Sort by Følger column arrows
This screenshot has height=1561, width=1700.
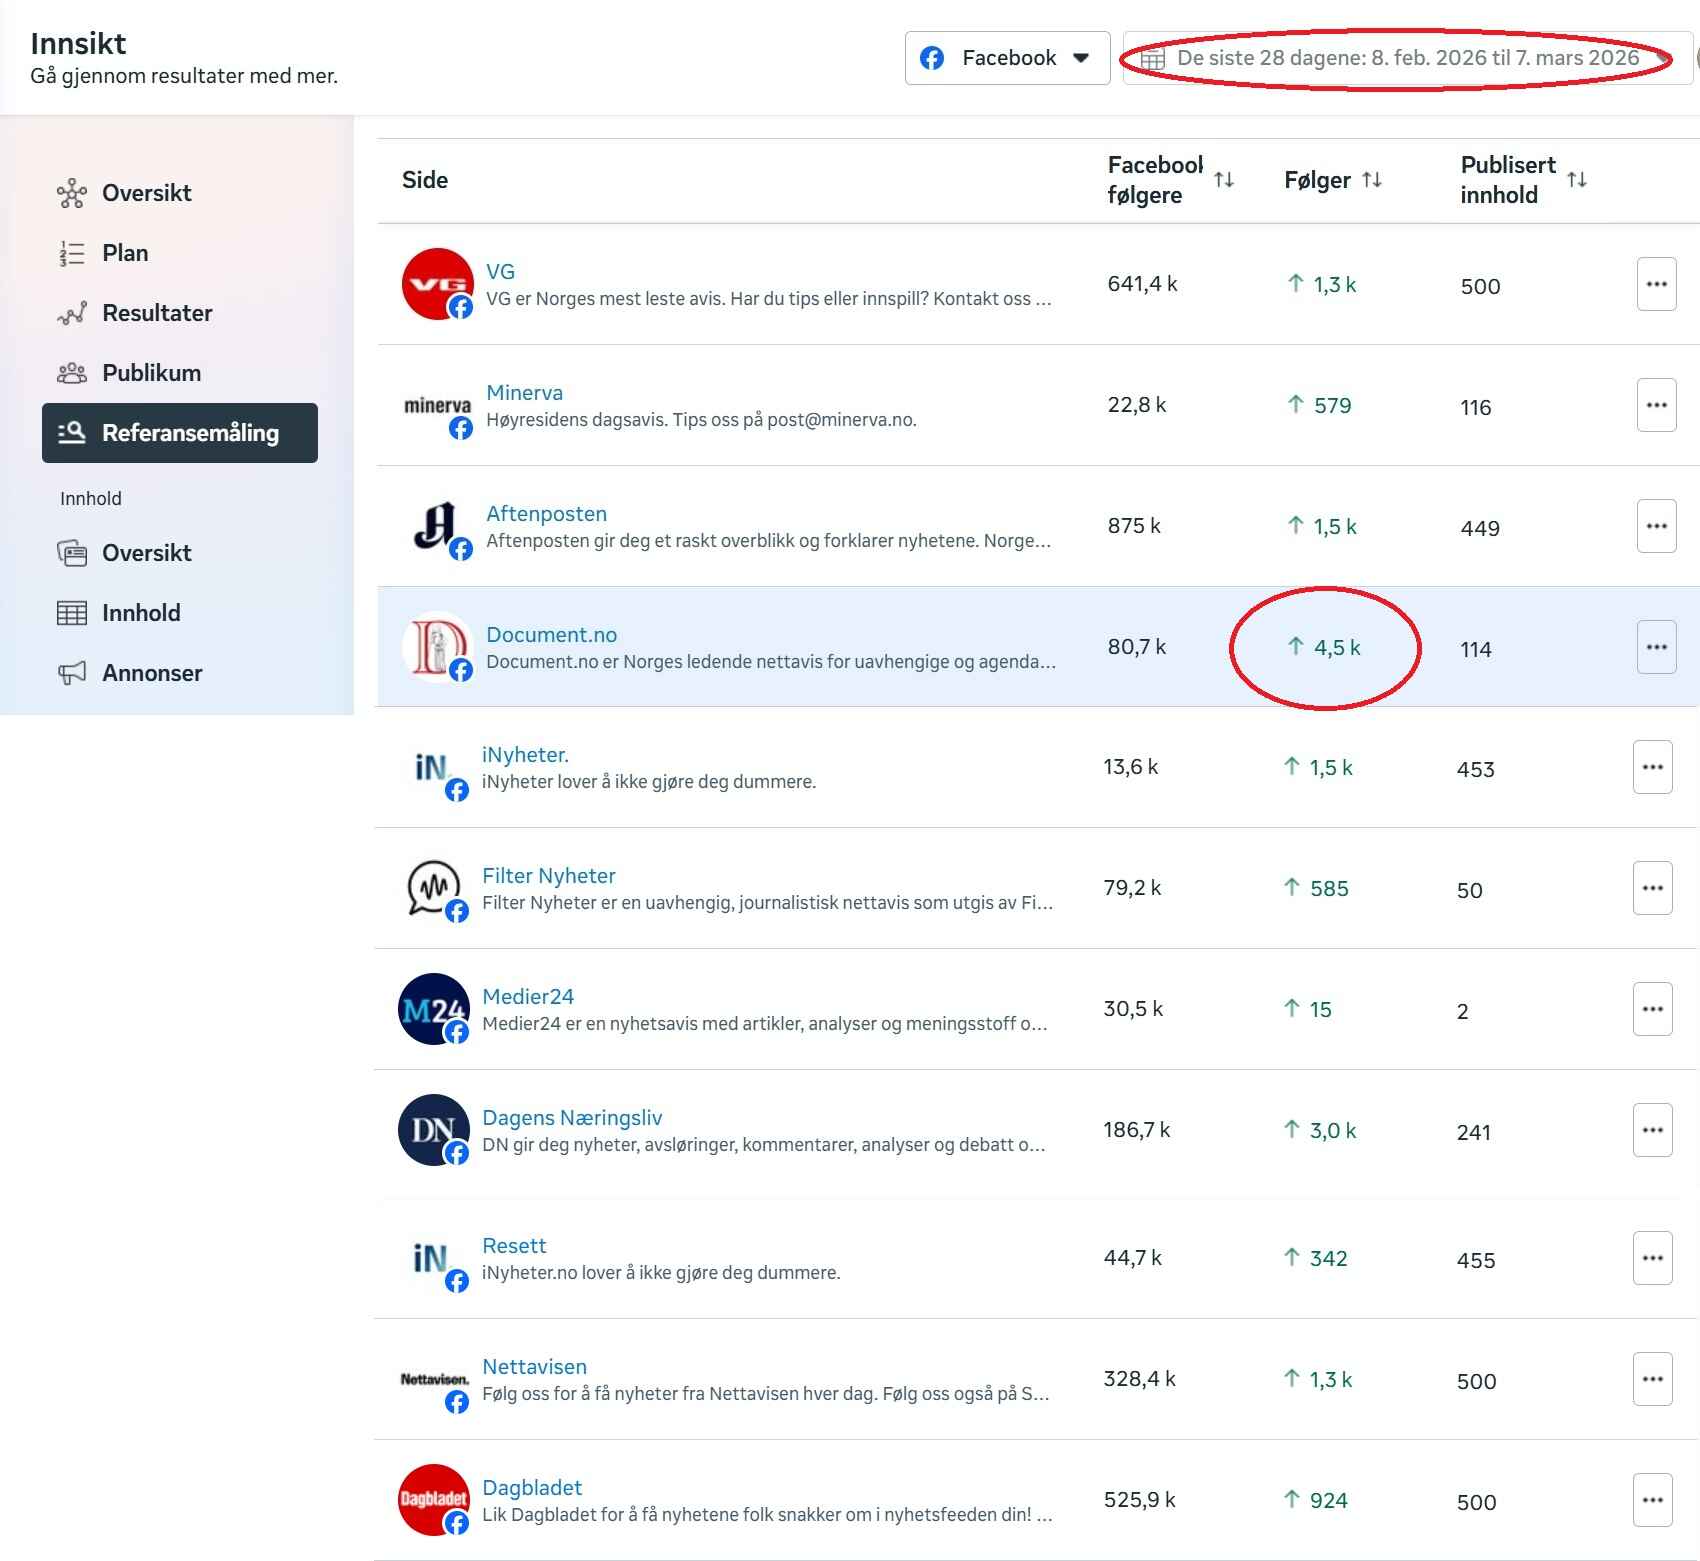[x=1372, y=180]
